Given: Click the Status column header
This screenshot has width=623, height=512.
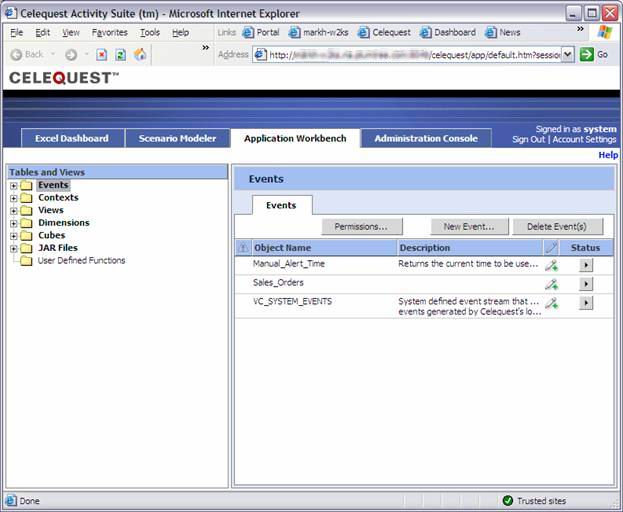Looking at the screenshot, I should coord(585,248).
